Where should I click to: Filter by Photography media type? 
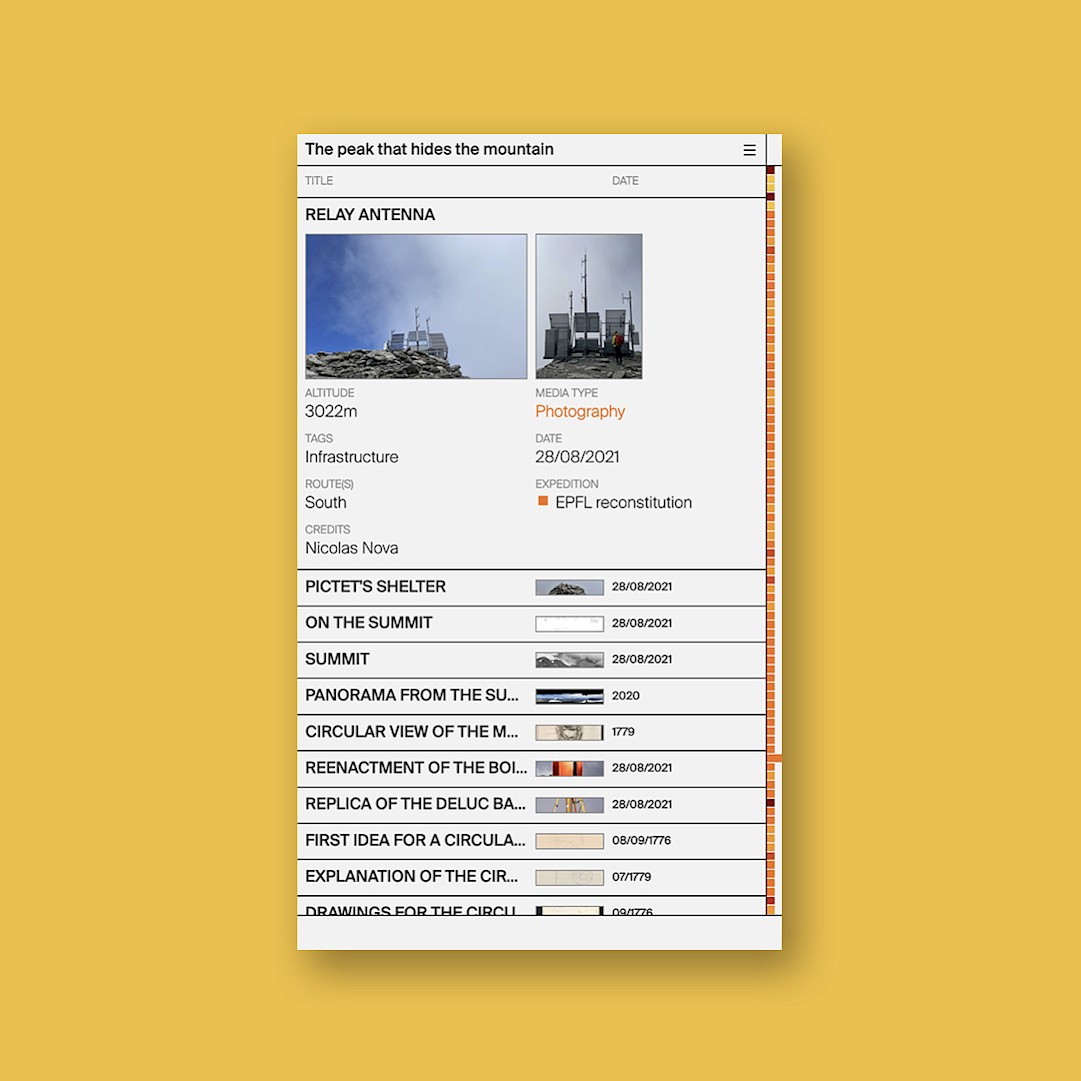(x=580, y=412)
